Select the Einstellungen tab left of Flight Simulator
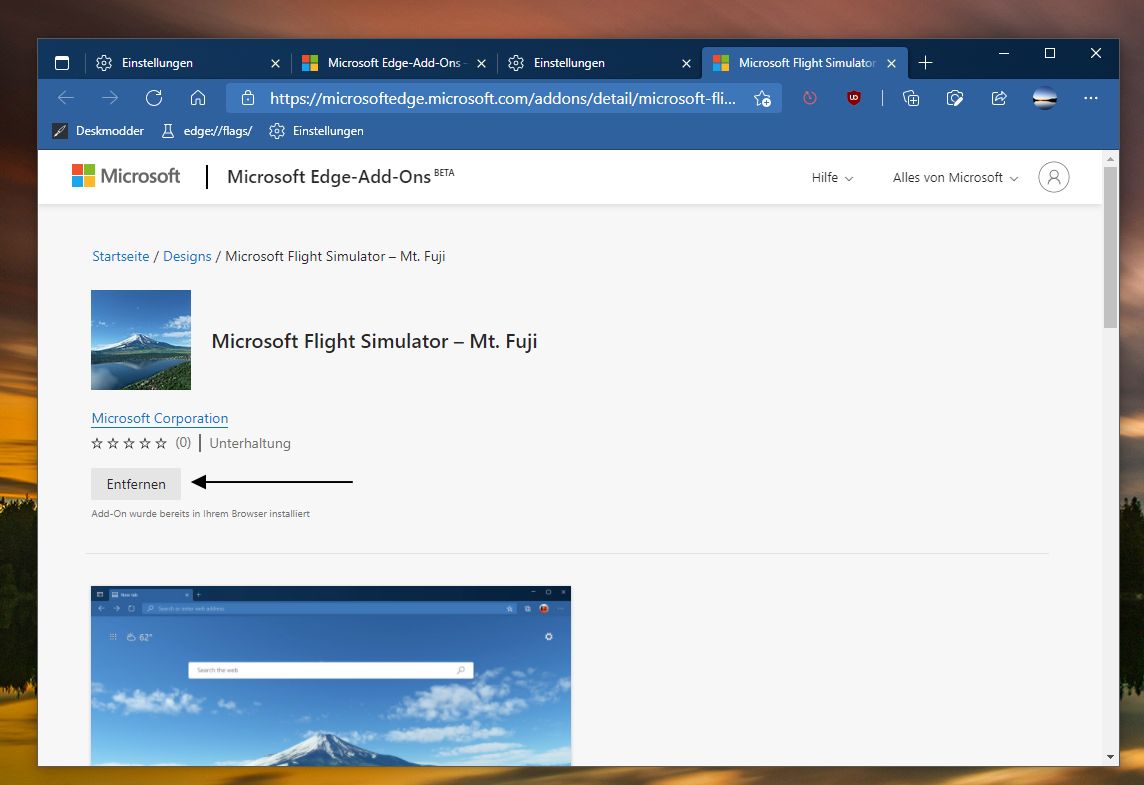This screenshot has width=1144, height=785. (599, 63)
